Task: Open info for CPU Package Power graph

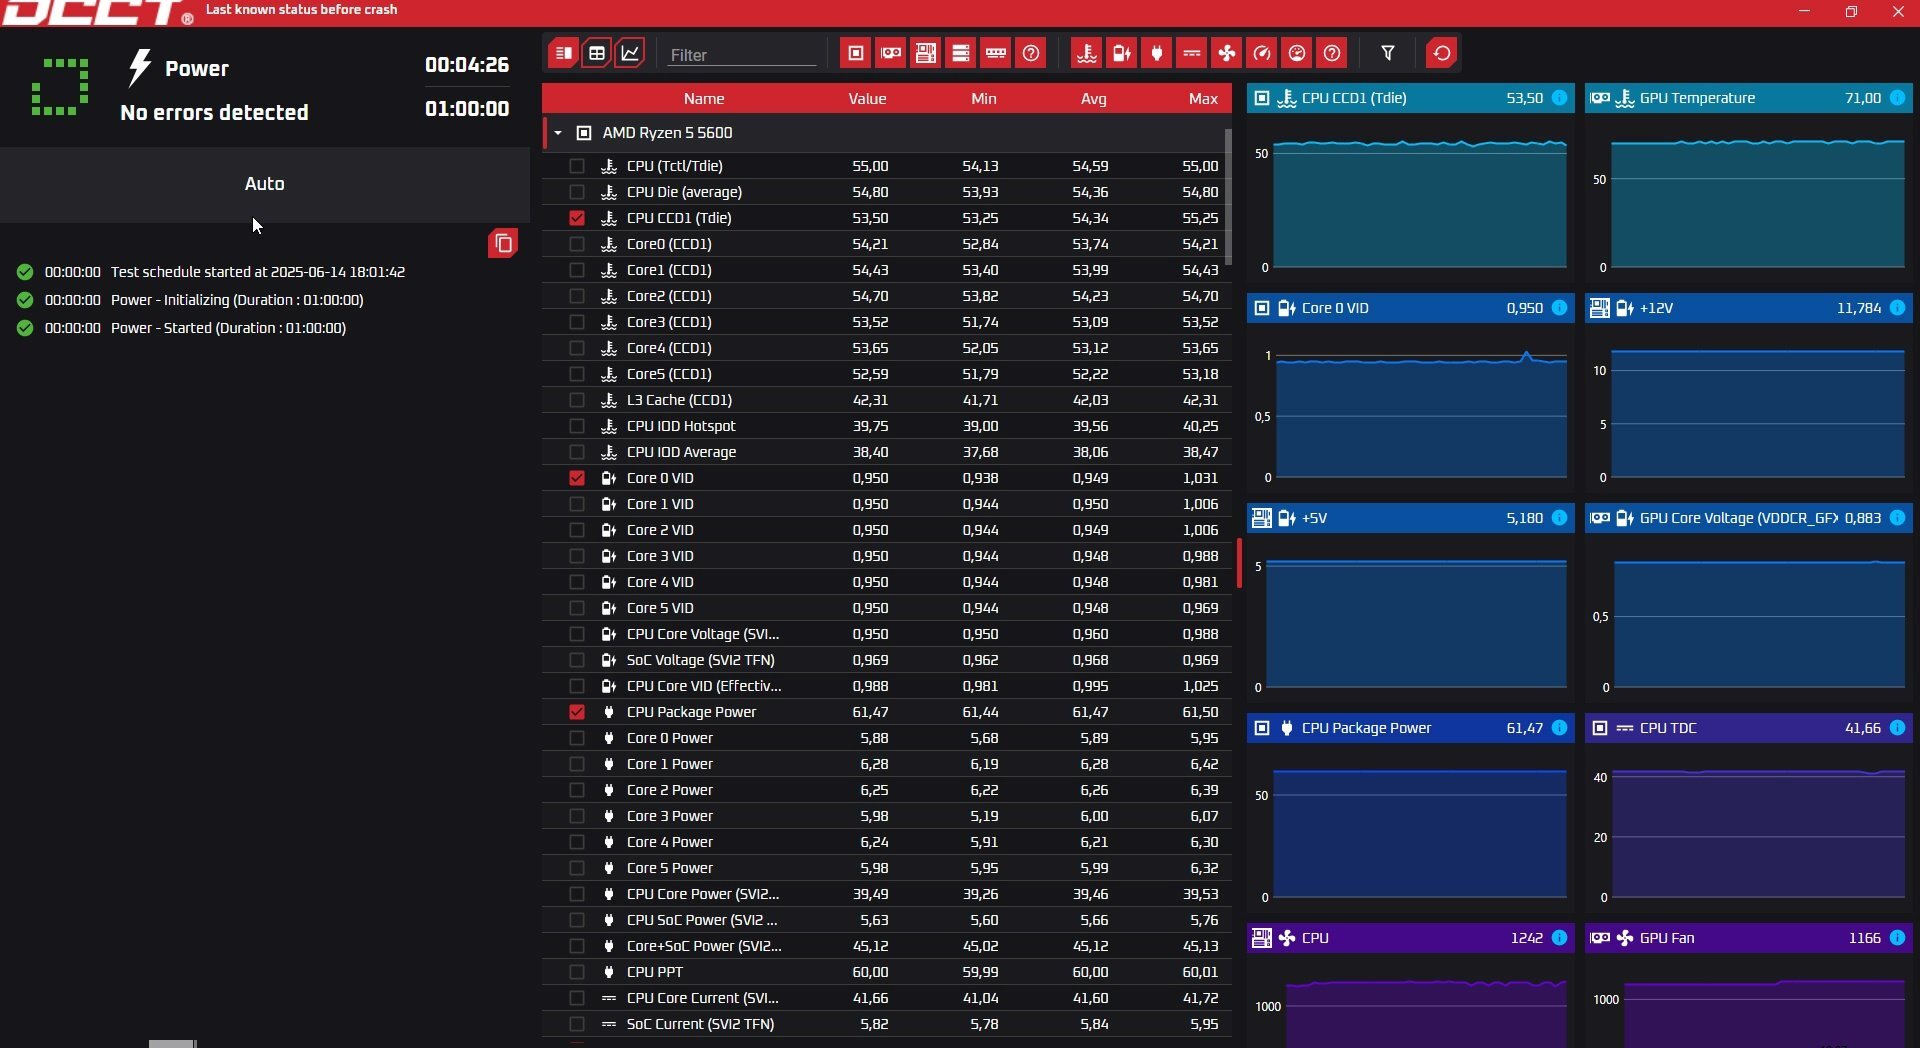Action: [x=1559, y=728]
